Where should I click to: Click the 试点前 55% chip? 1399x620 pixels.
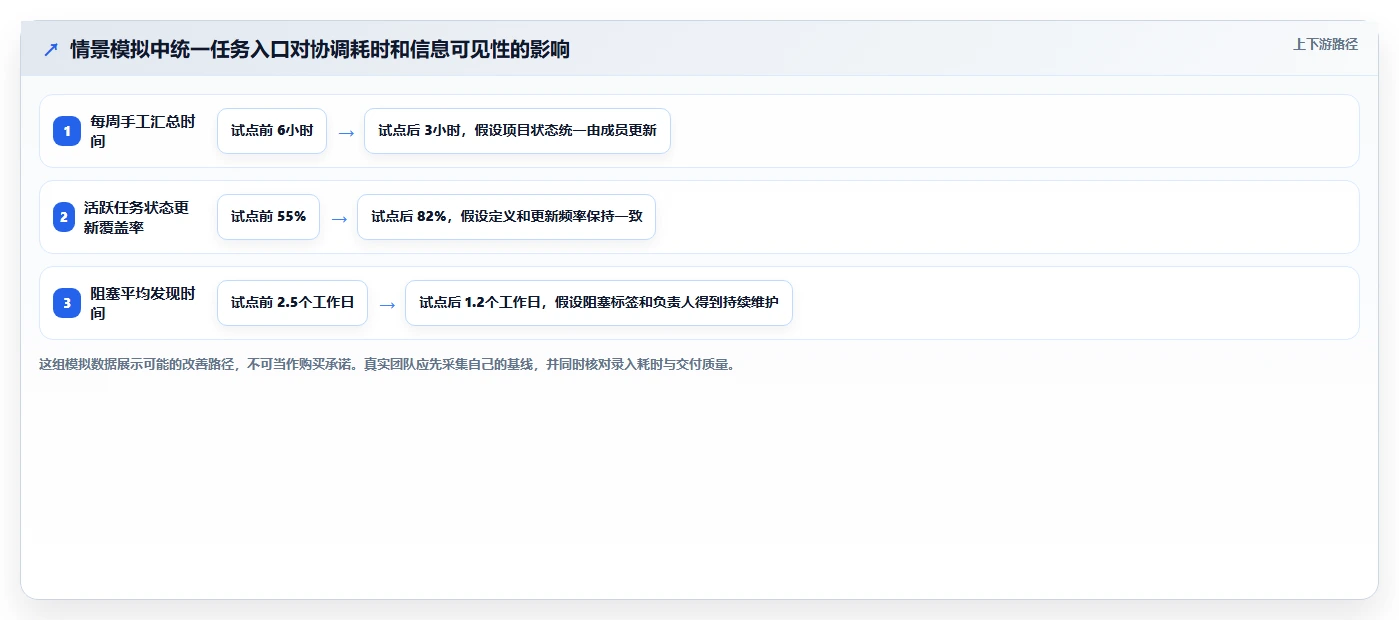268,217
